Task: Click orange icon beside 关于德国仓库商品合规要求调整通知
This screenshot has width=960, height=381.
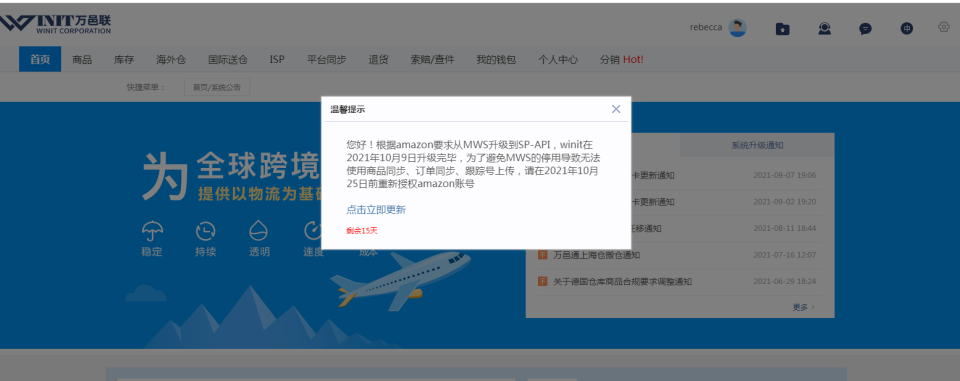Action: click(x=542, y=281)
